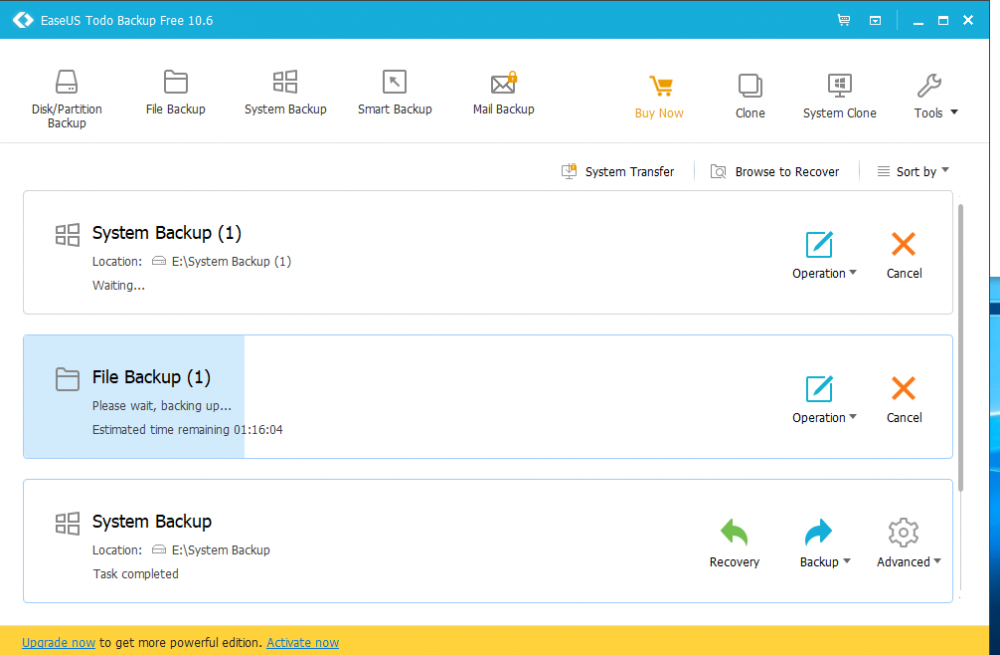Open Mail Backup
This screenshot has height=655, width=1000.
point(503,92)
